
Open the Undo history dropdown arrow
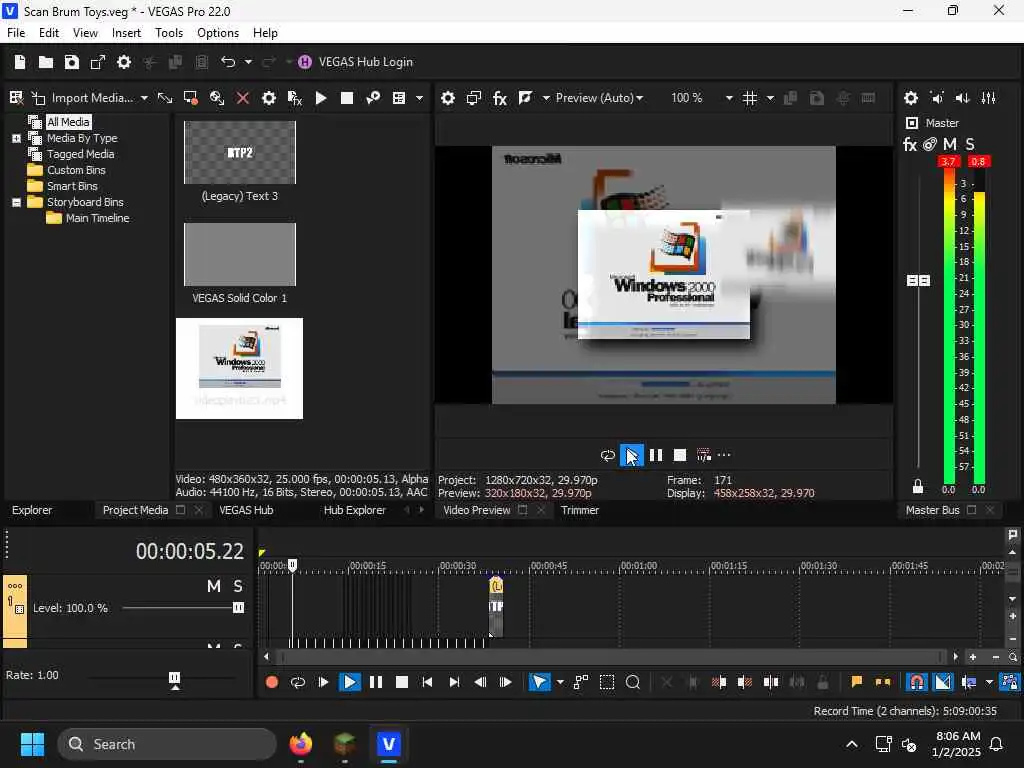tap(248, 62)
